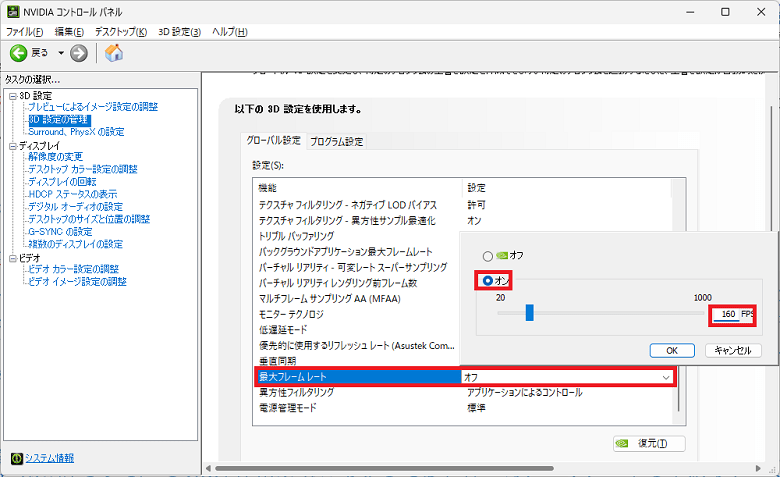Collapse the ビデオ tree node

click(11, 257)
